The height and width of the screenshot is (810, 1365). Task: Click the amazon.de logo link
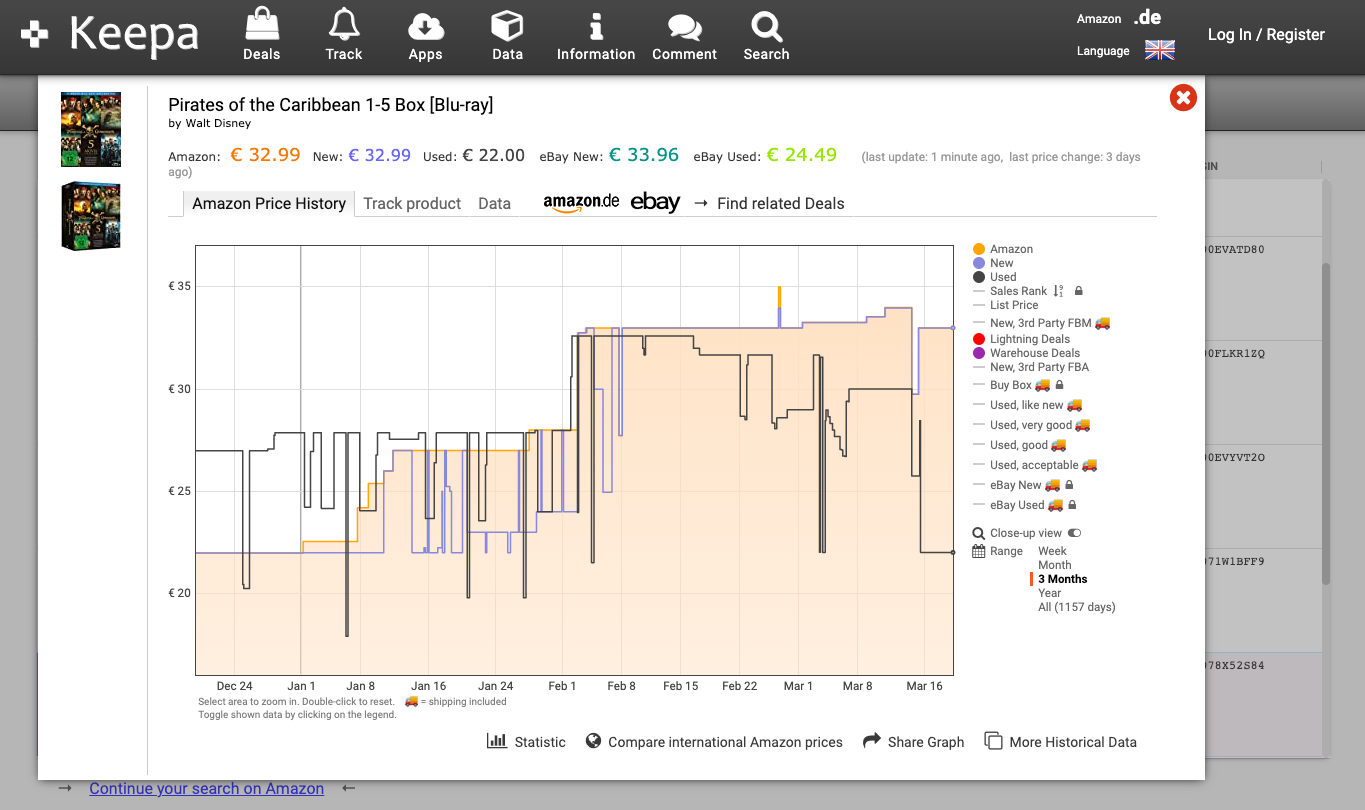tap(581, 202)
